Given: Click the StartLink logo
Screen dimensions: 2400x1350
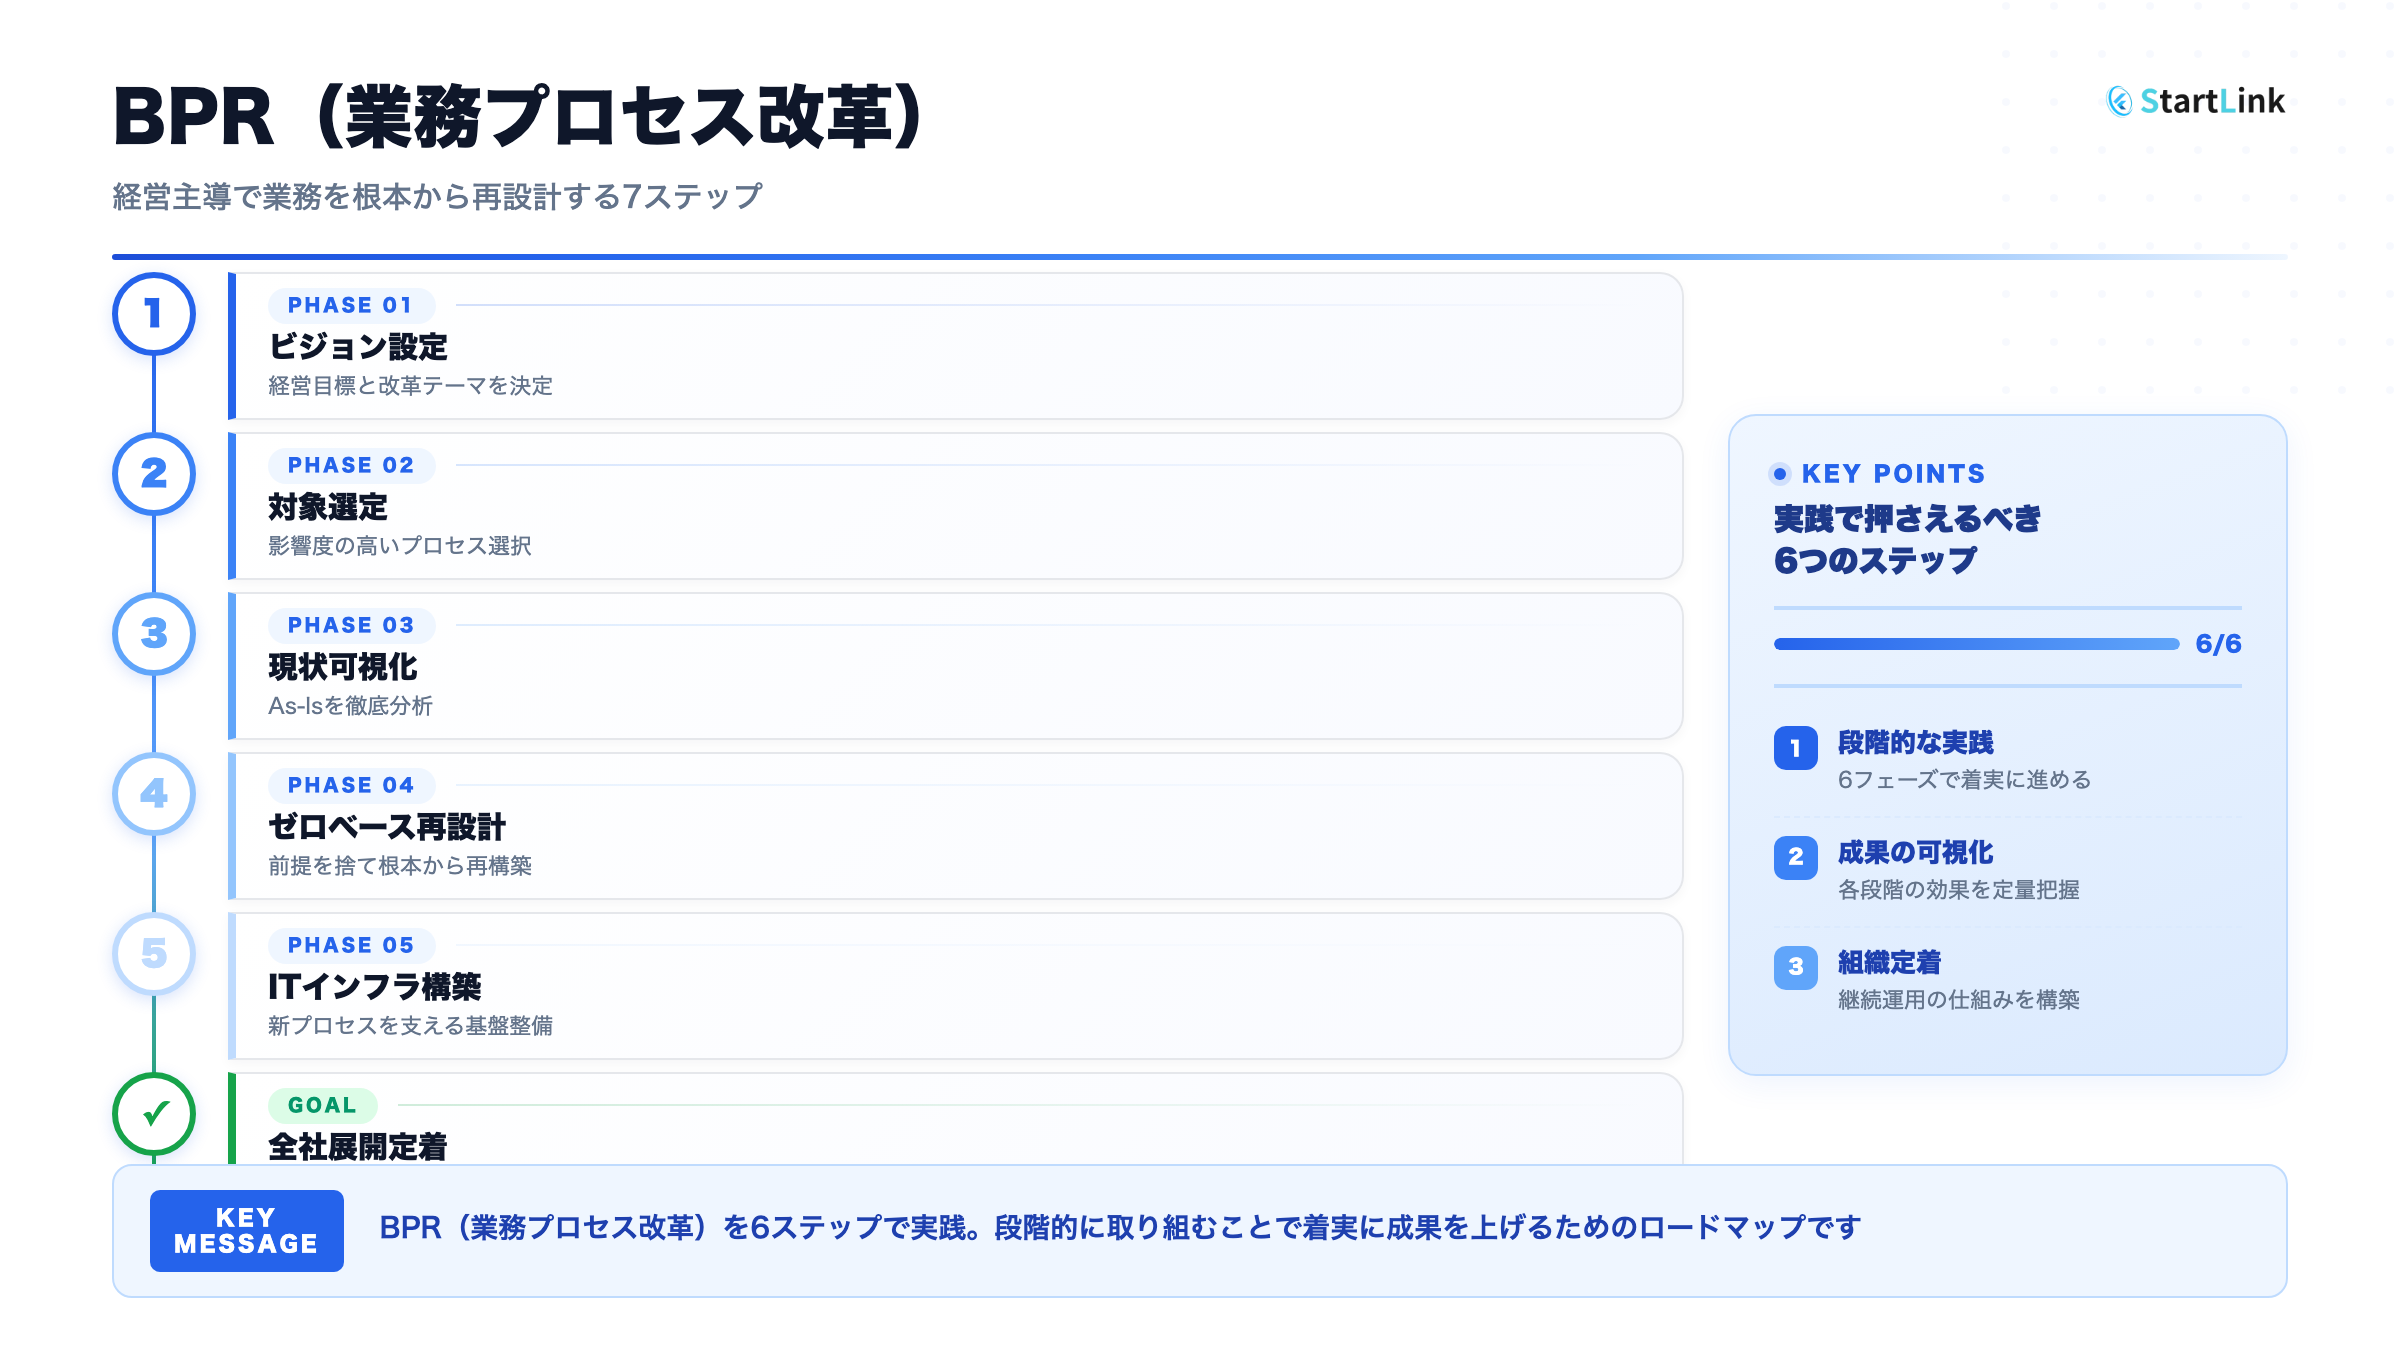Looking at the screenshot, I should coord(2196,101).
